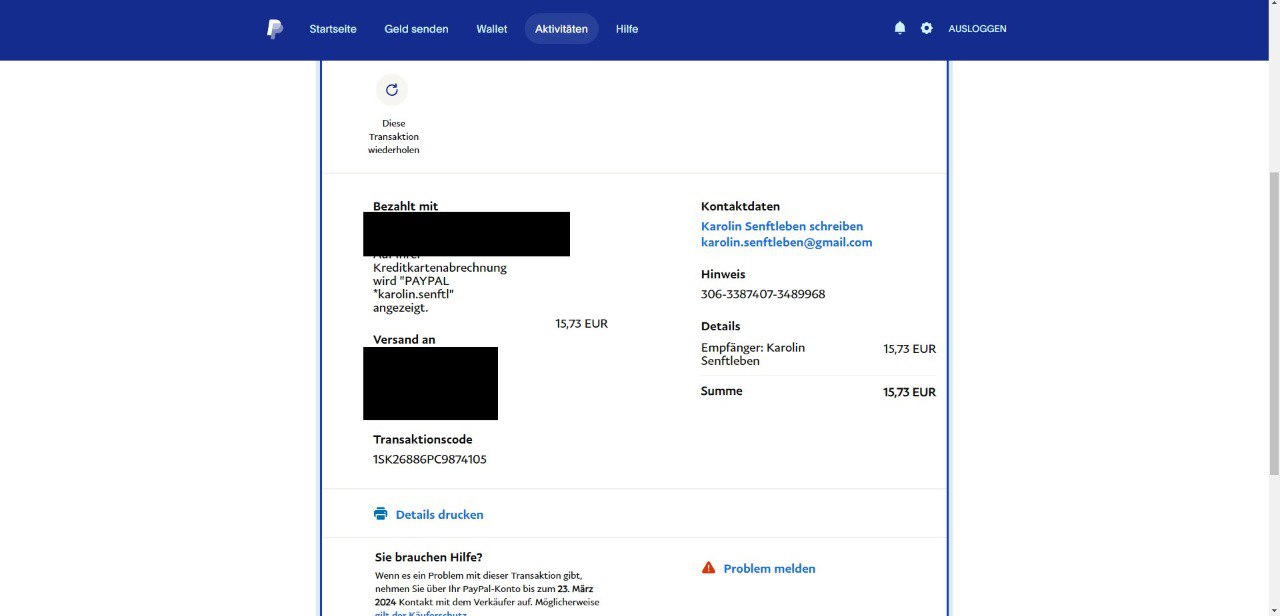The image size is (1280, 616).
Task: Click the Details drucken link
Action: click(439, 514)
